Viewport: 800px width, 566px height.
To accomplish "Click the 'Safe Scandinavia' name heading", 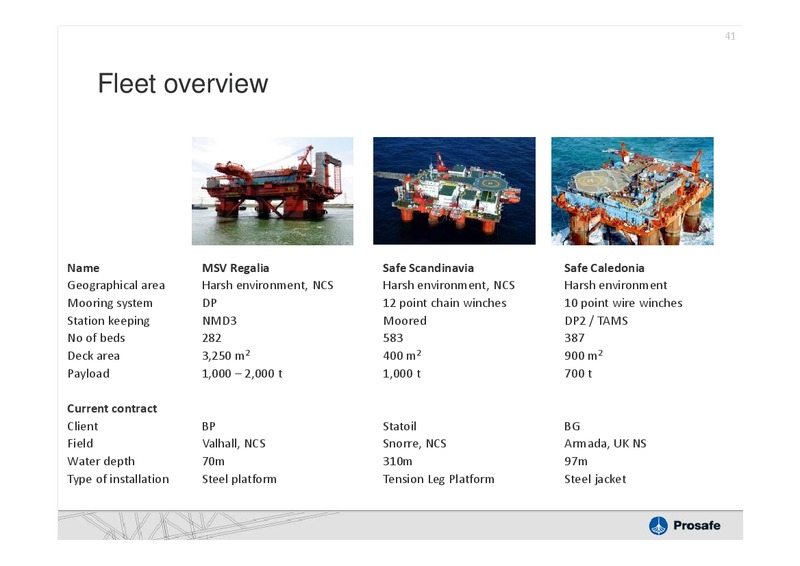I will (x=428, y=268).
